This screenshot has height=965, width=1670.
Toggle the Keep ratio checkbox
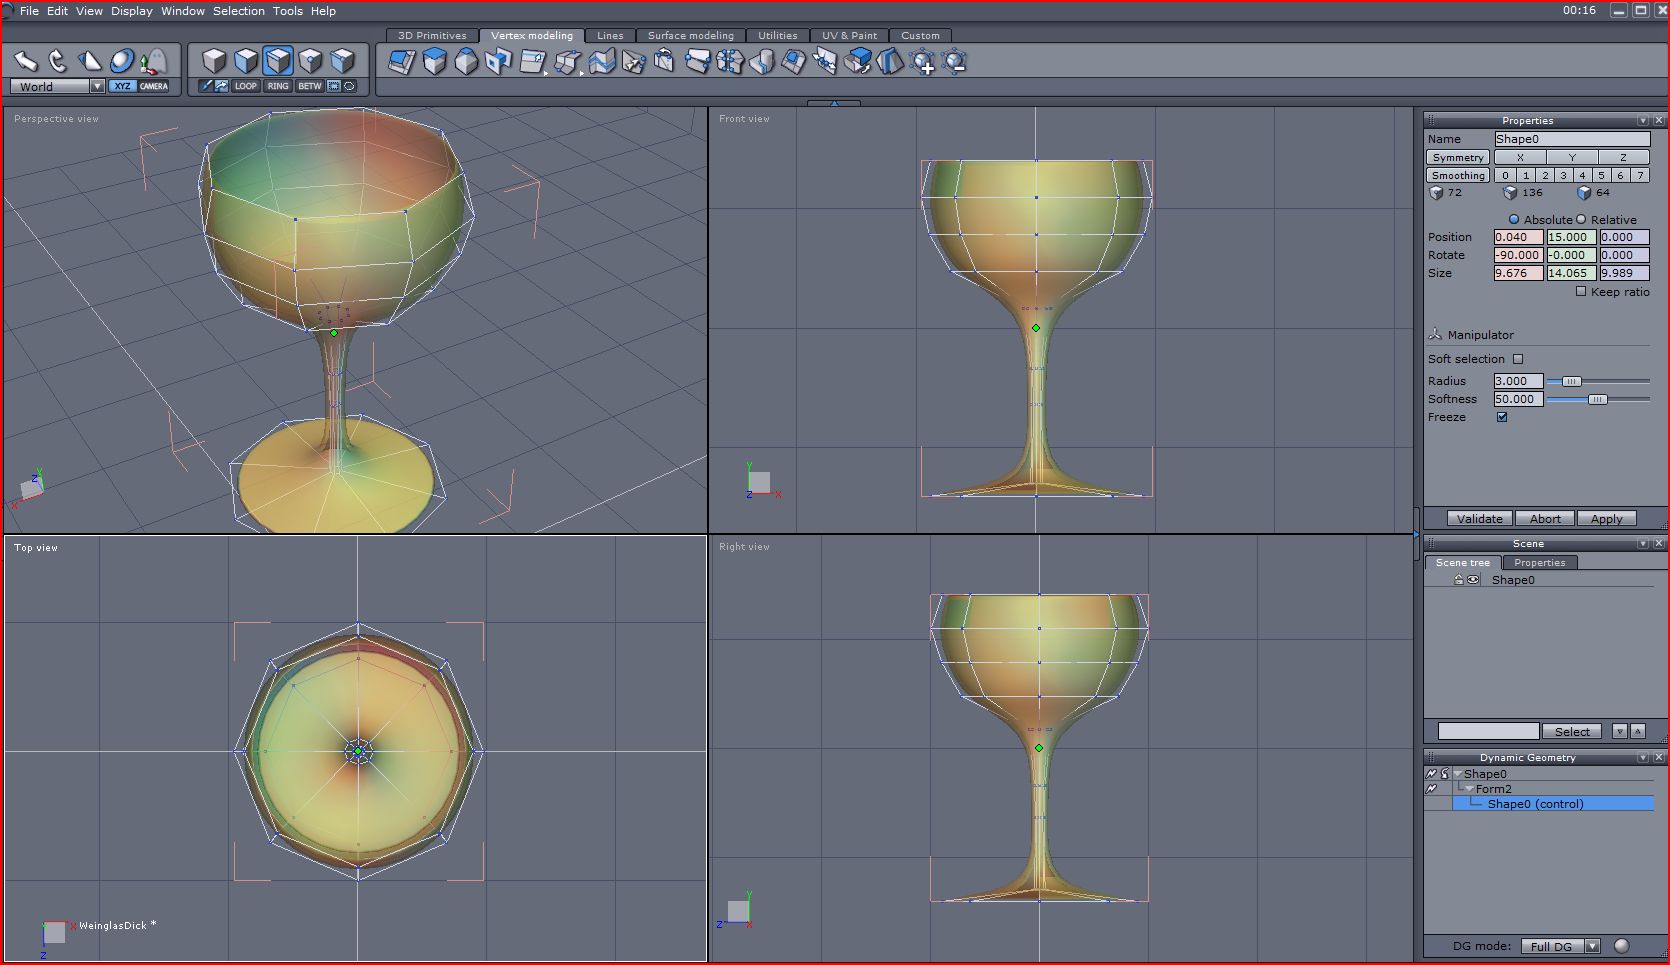click(x=1581, y=292)
